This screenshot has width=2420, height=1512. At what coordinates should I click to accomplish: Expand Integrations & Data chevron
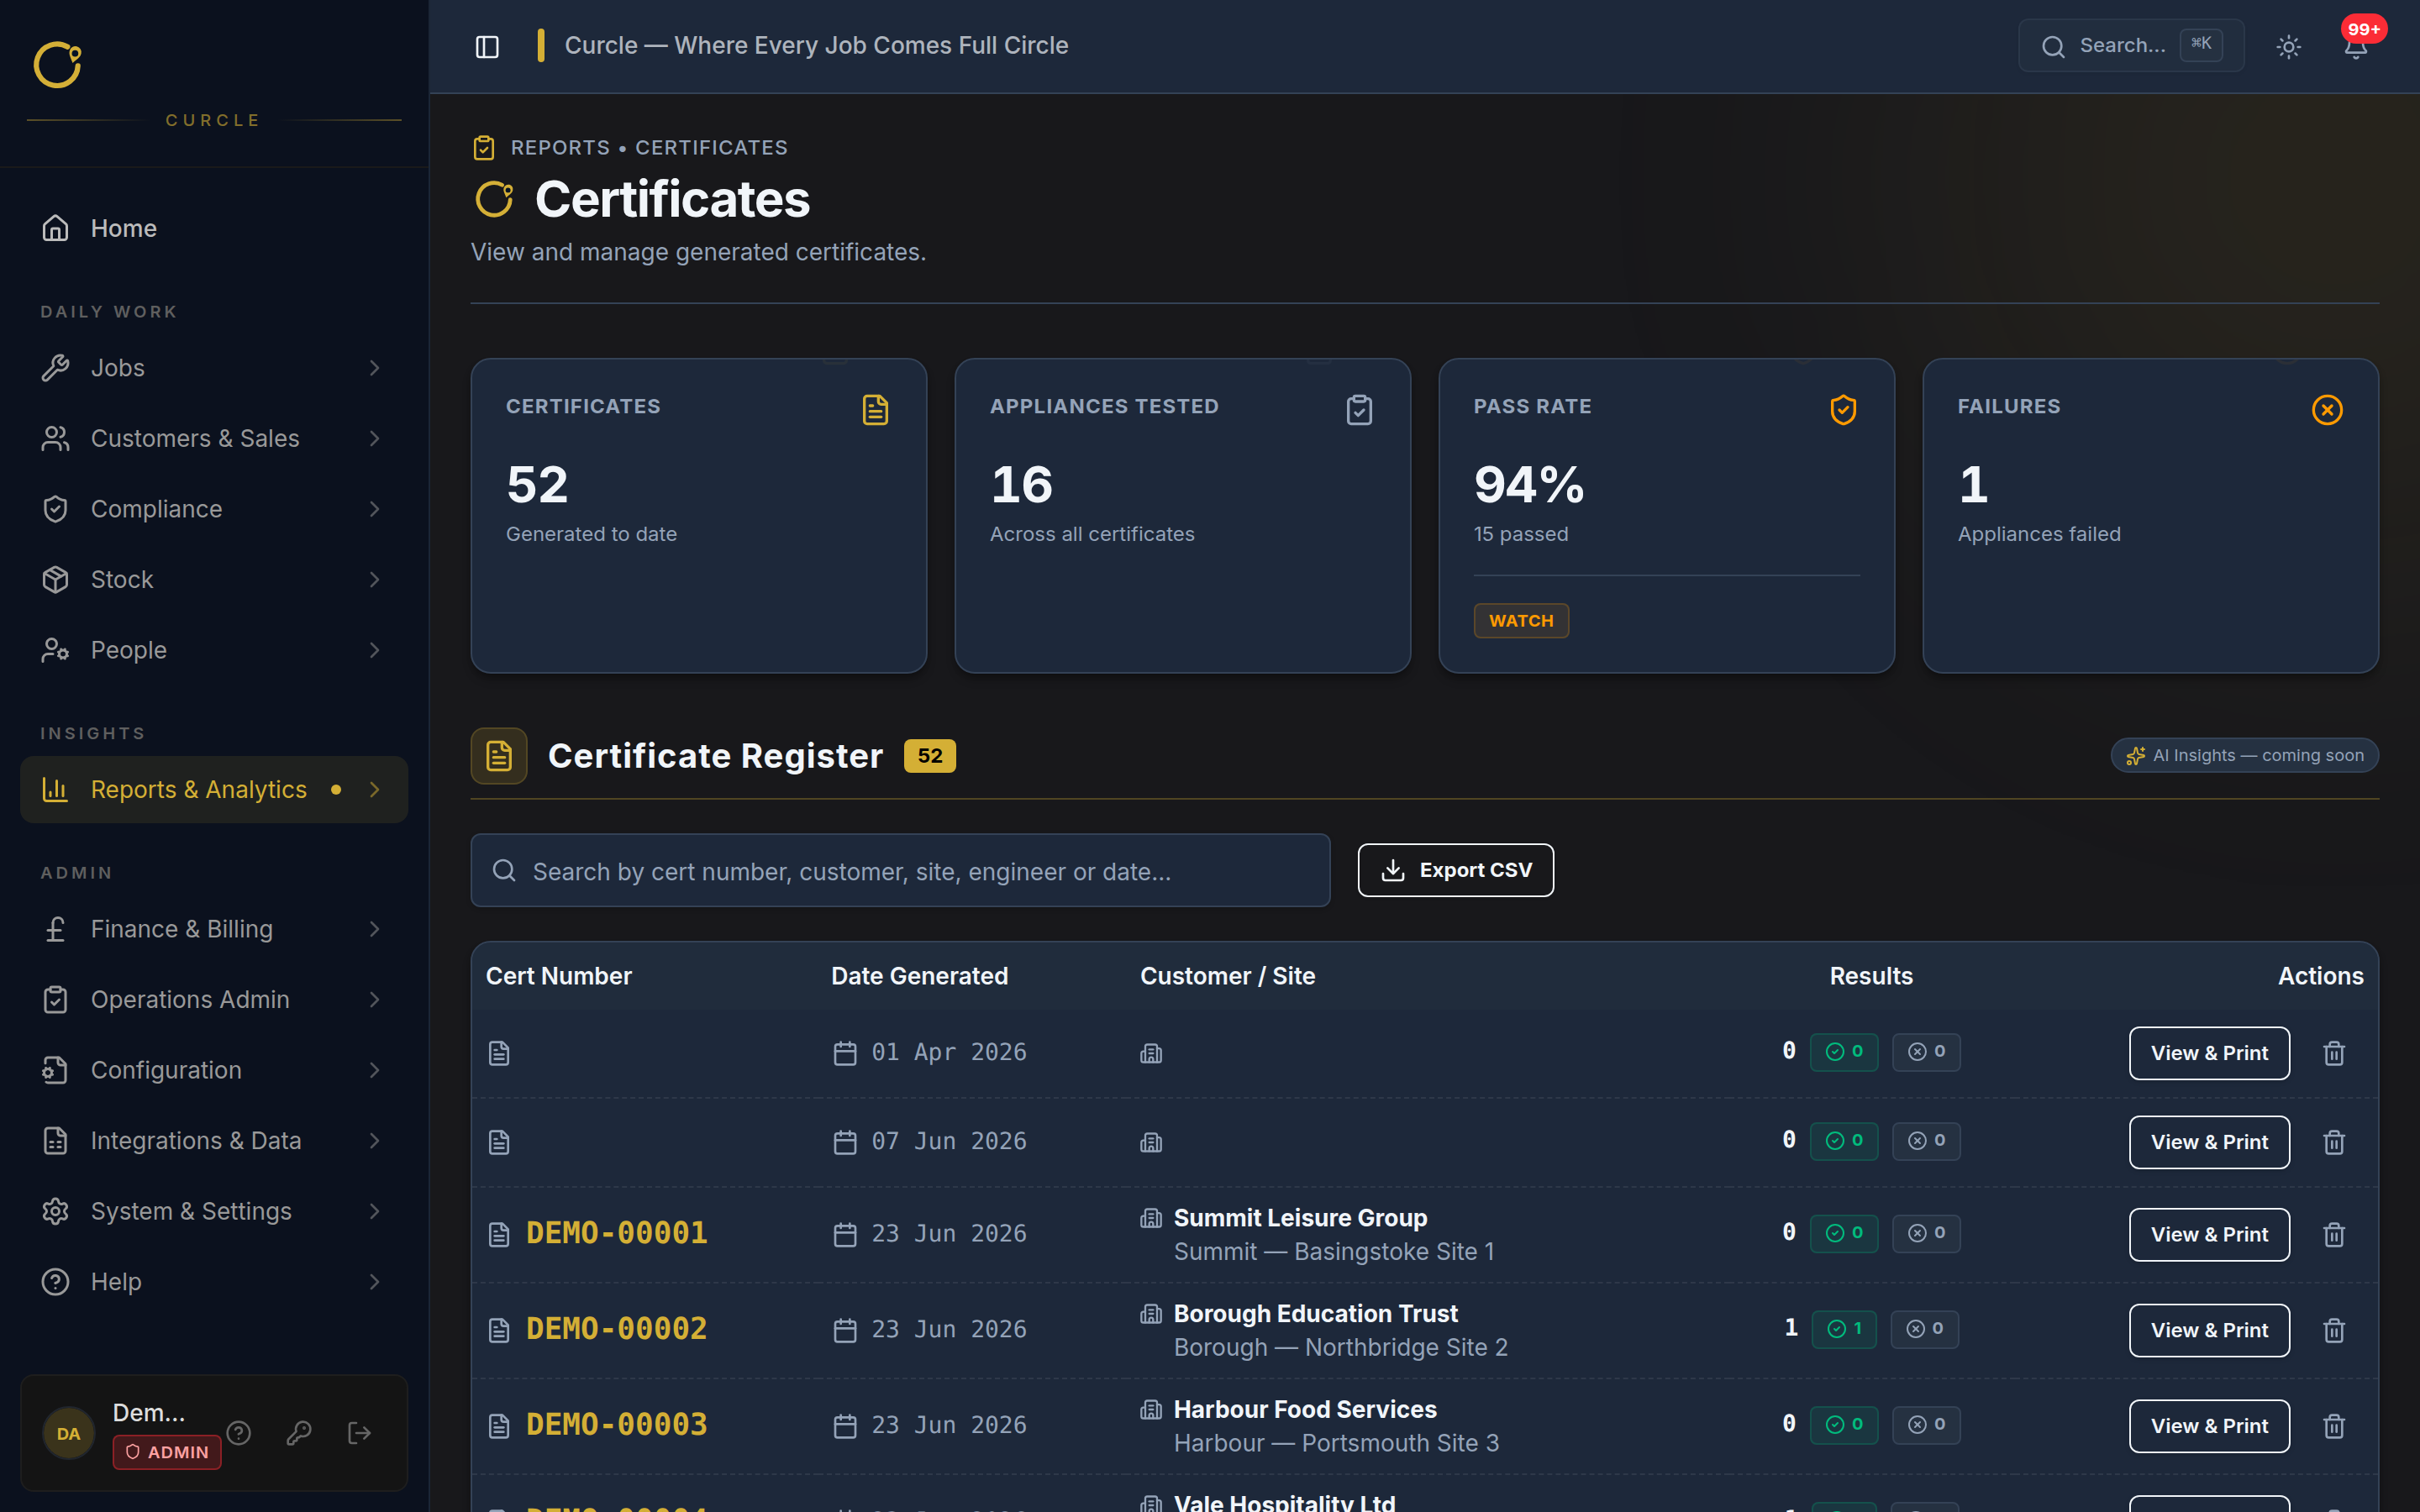pyautogui.click(x=374, y=1141)
